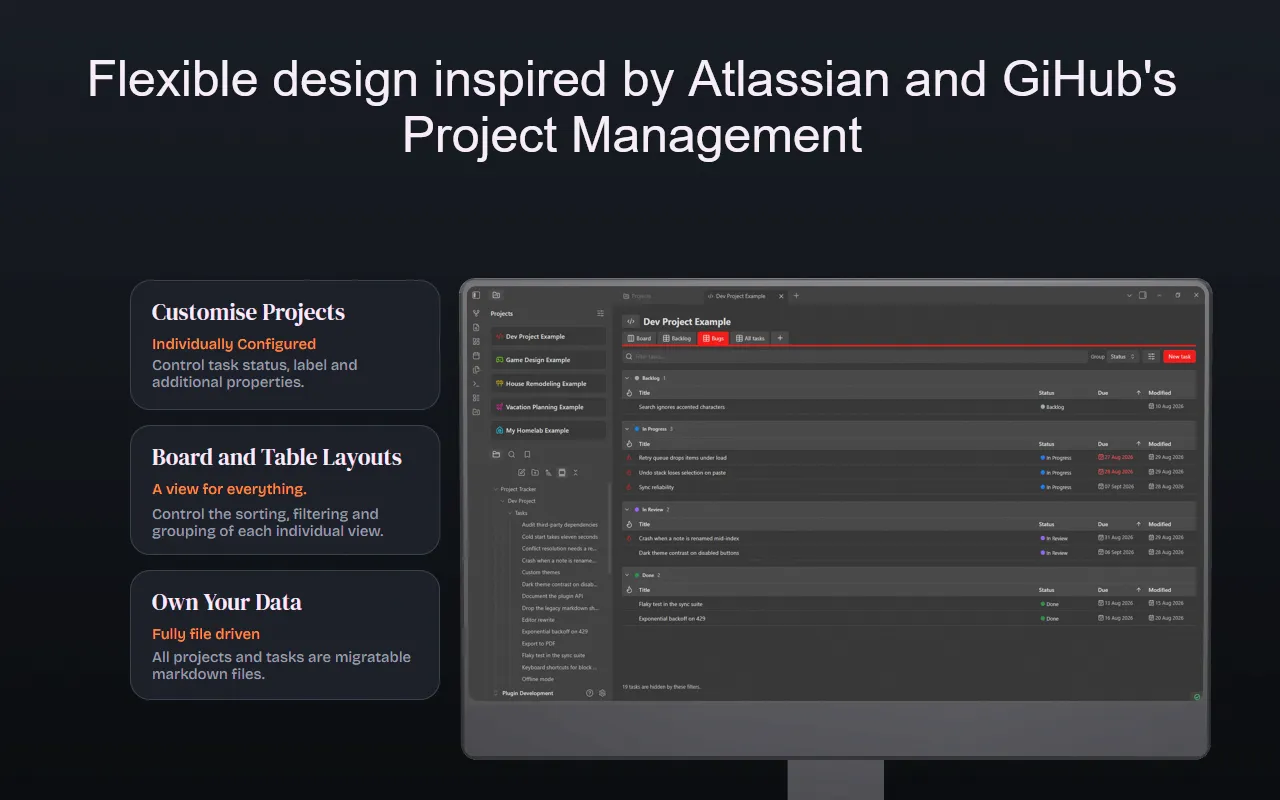The height and width of the screenshot is (800, 1280).
Task: Open the sidebar search magnifier icon
Action: (512, 454)
